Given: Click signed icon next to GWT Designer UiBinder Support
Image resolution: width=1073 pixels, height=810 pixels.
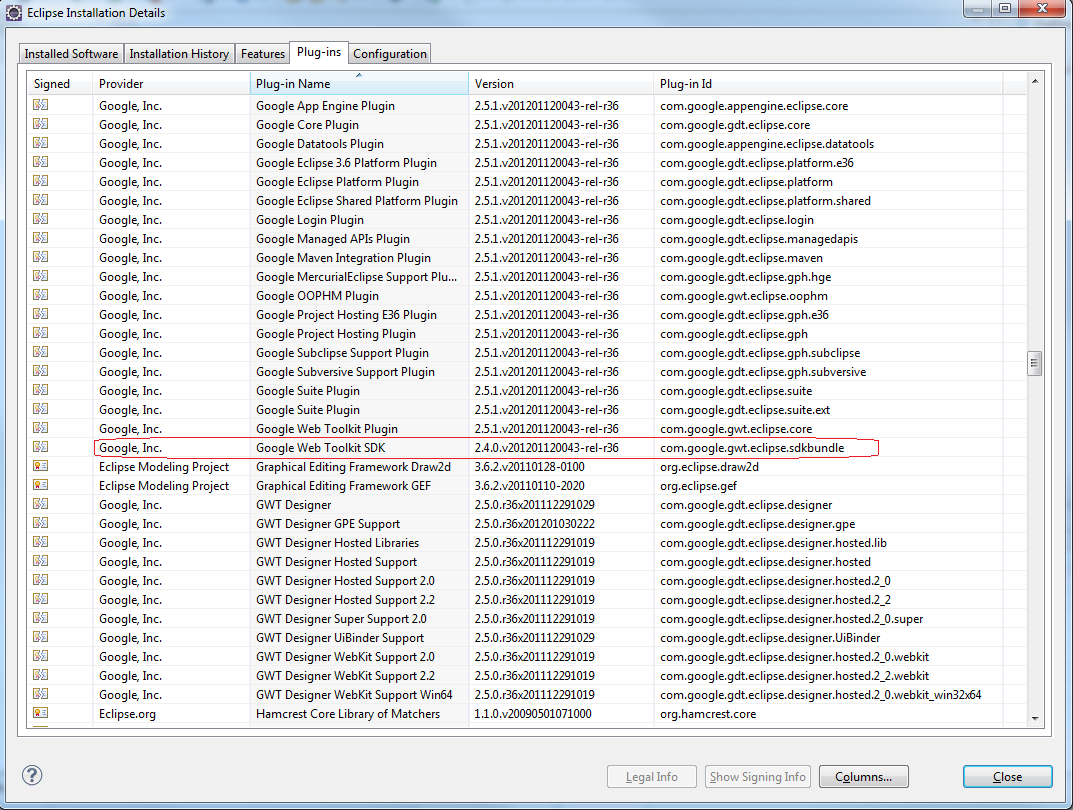Looking at the screenshot, I should [40, 637].
